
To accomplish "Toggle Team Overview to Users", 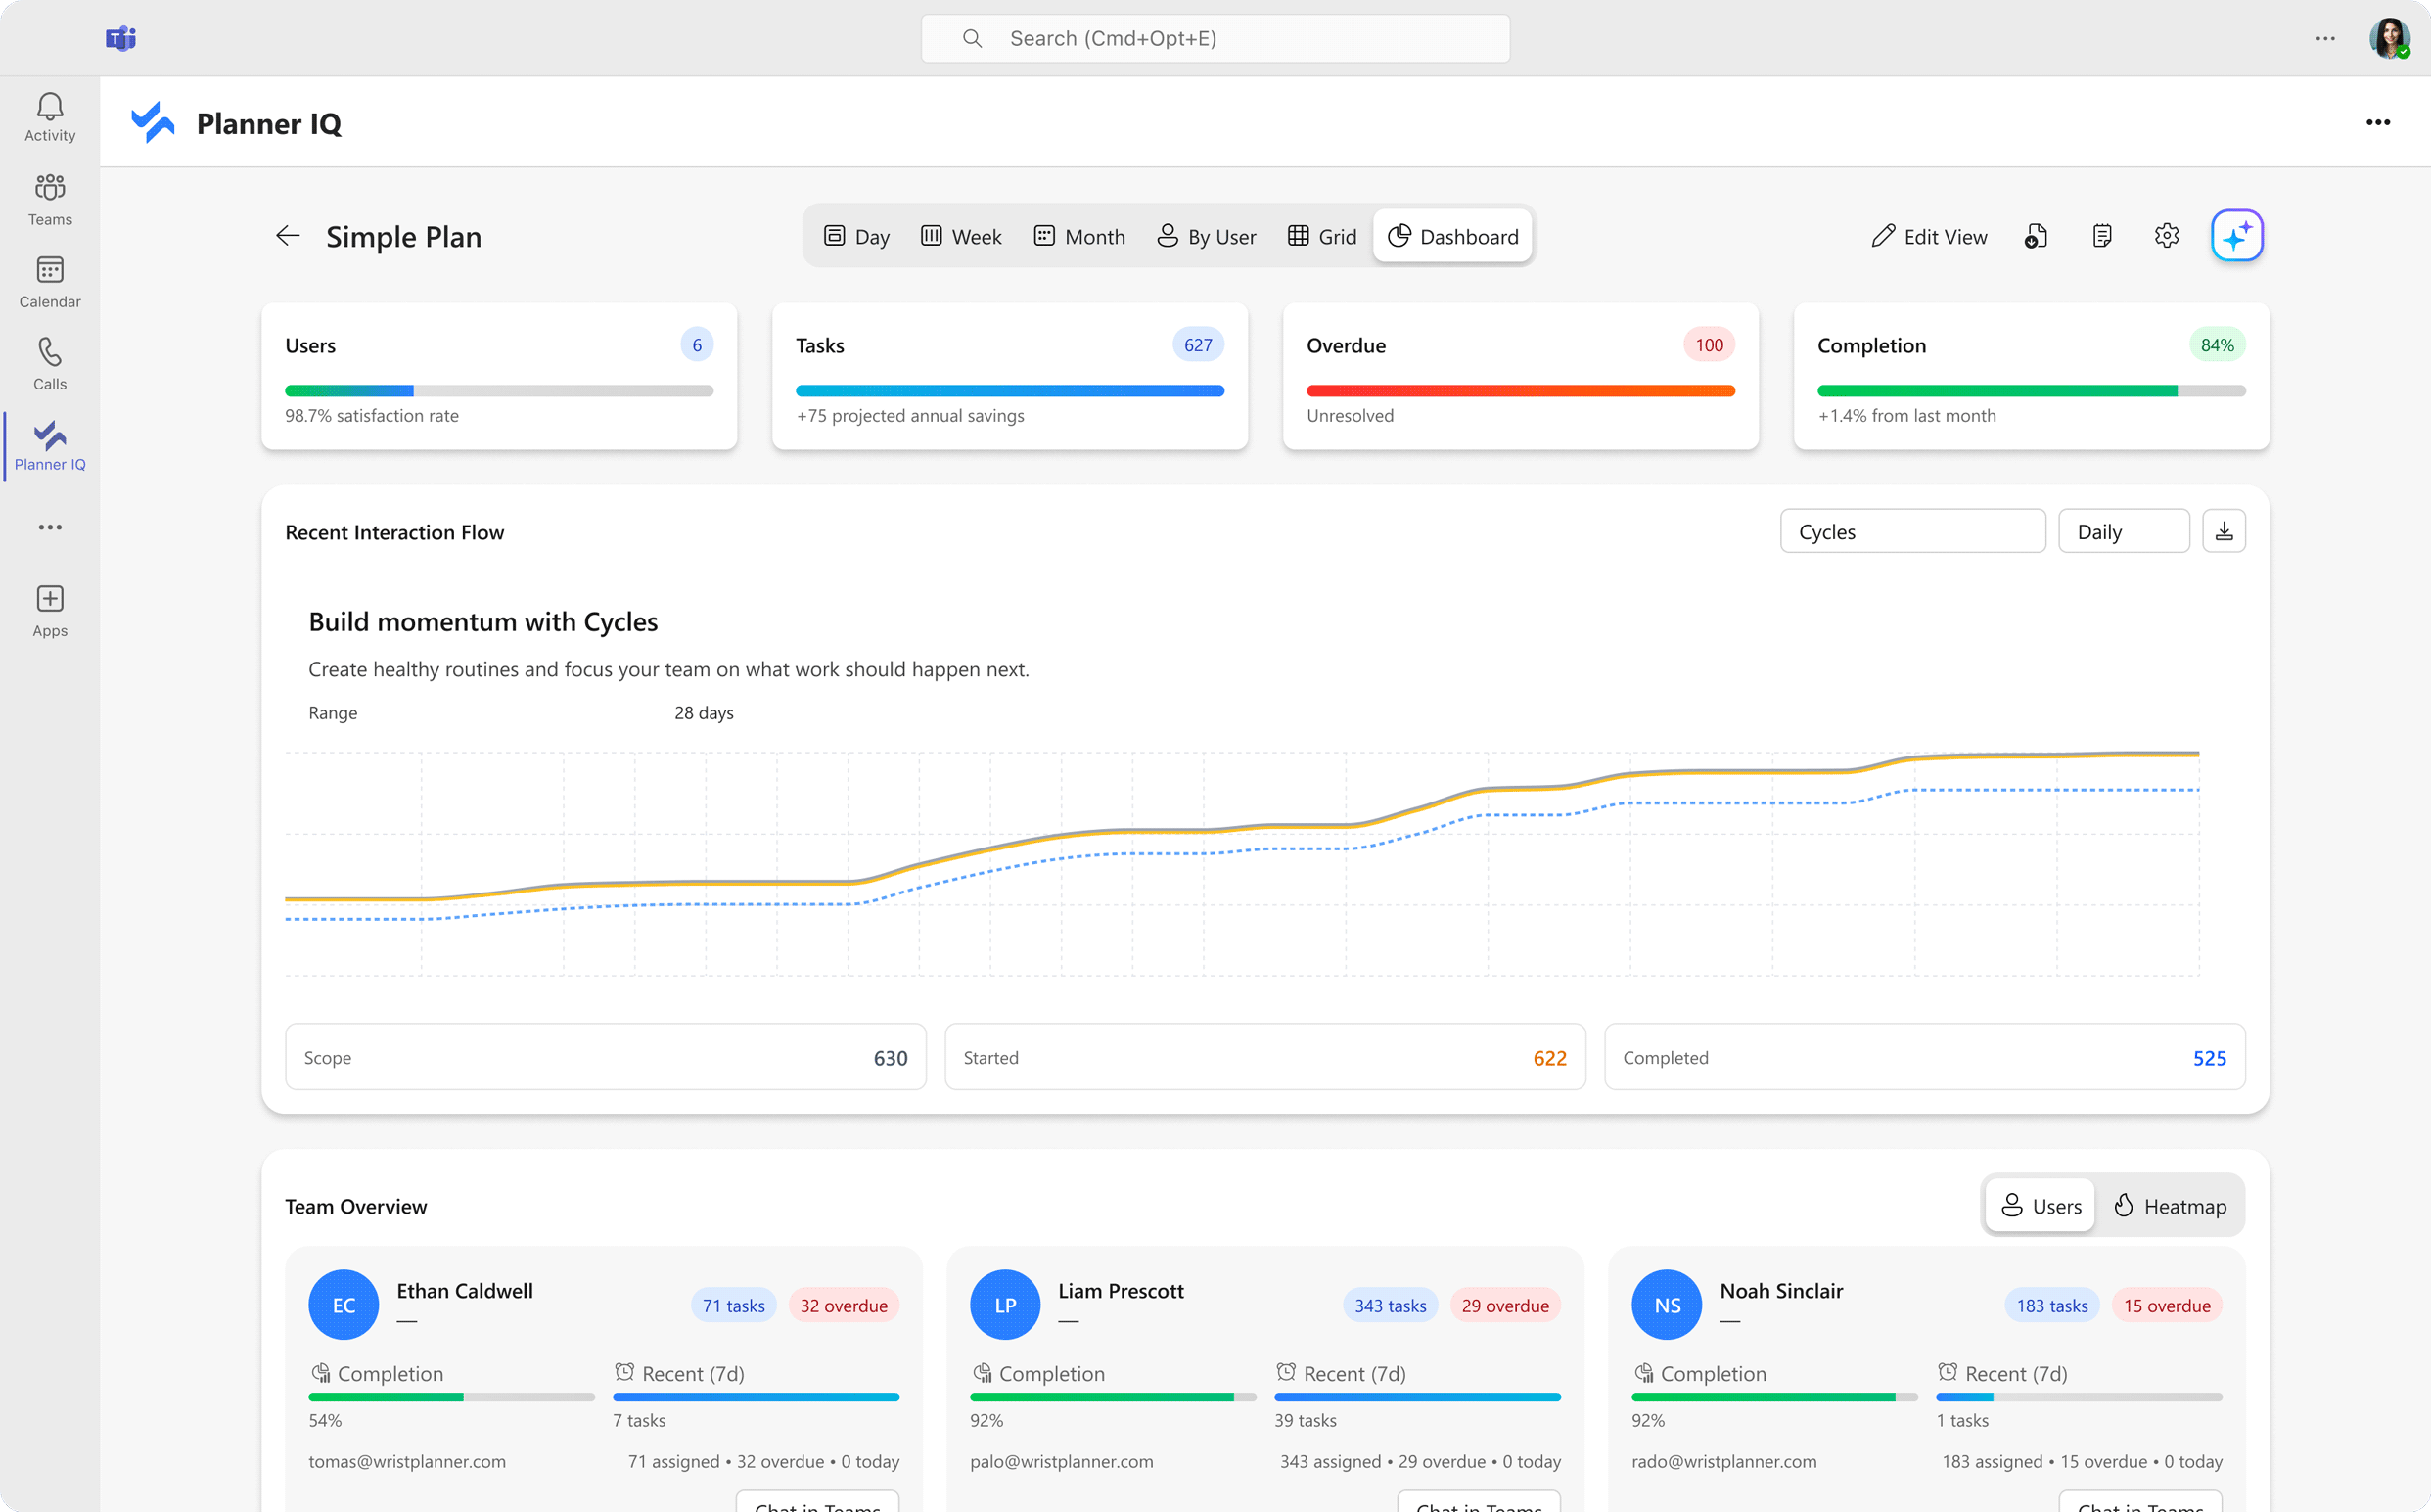I will tap(2041, 1206).
